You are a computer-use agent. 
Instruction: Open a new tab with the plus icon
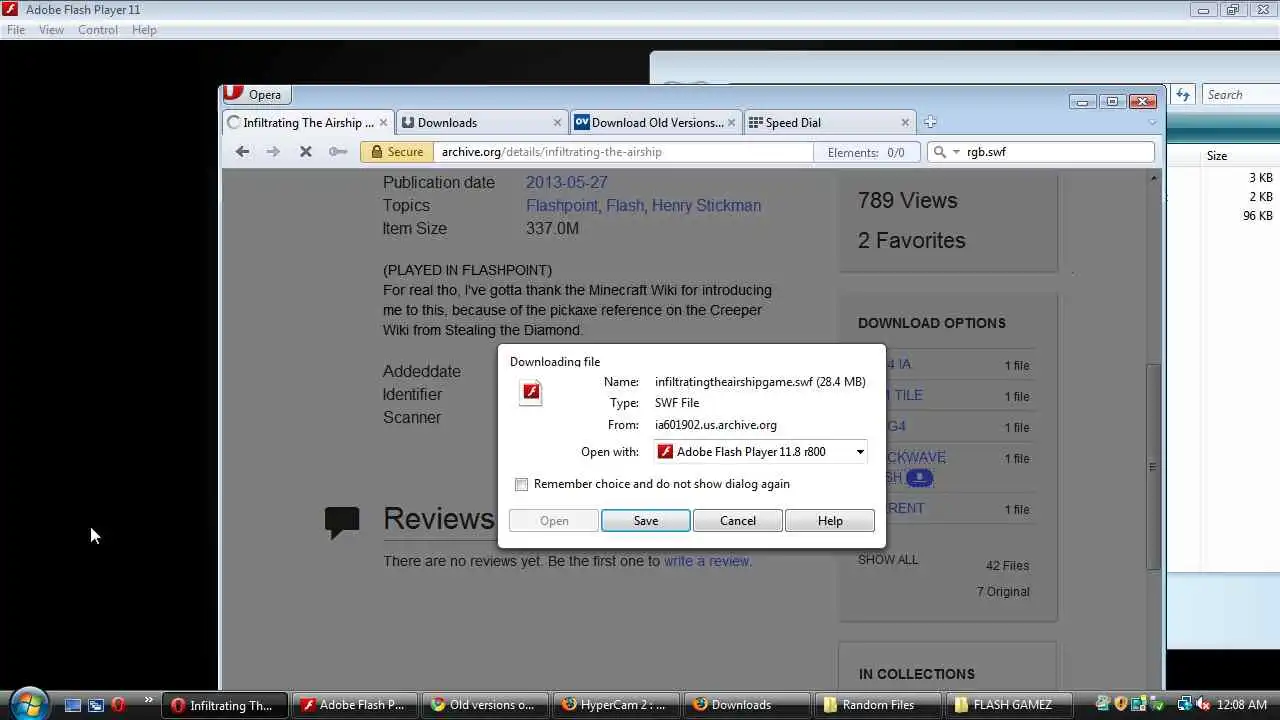pos(930,122)
